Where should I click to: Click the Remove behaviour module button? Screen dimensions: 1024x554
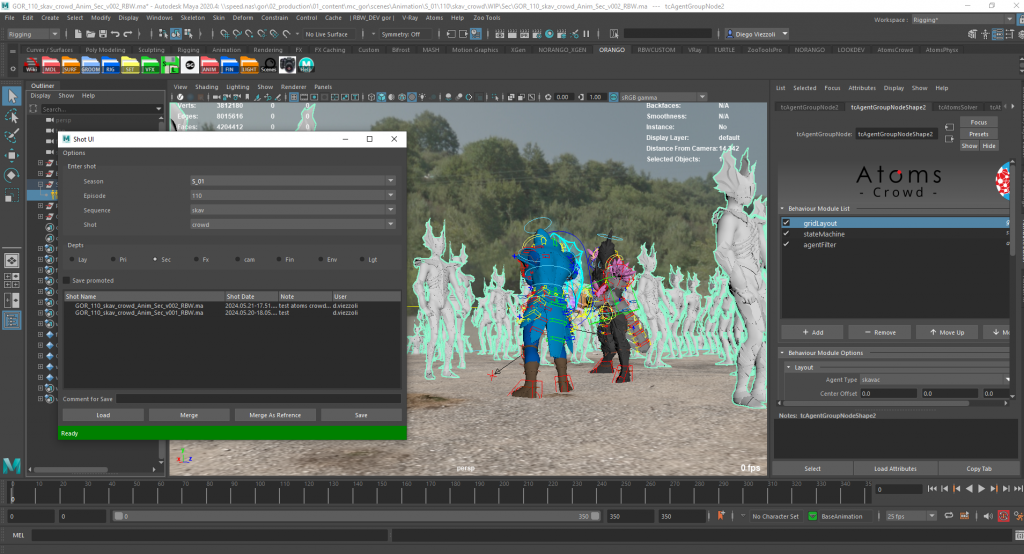tap(880, 333)
